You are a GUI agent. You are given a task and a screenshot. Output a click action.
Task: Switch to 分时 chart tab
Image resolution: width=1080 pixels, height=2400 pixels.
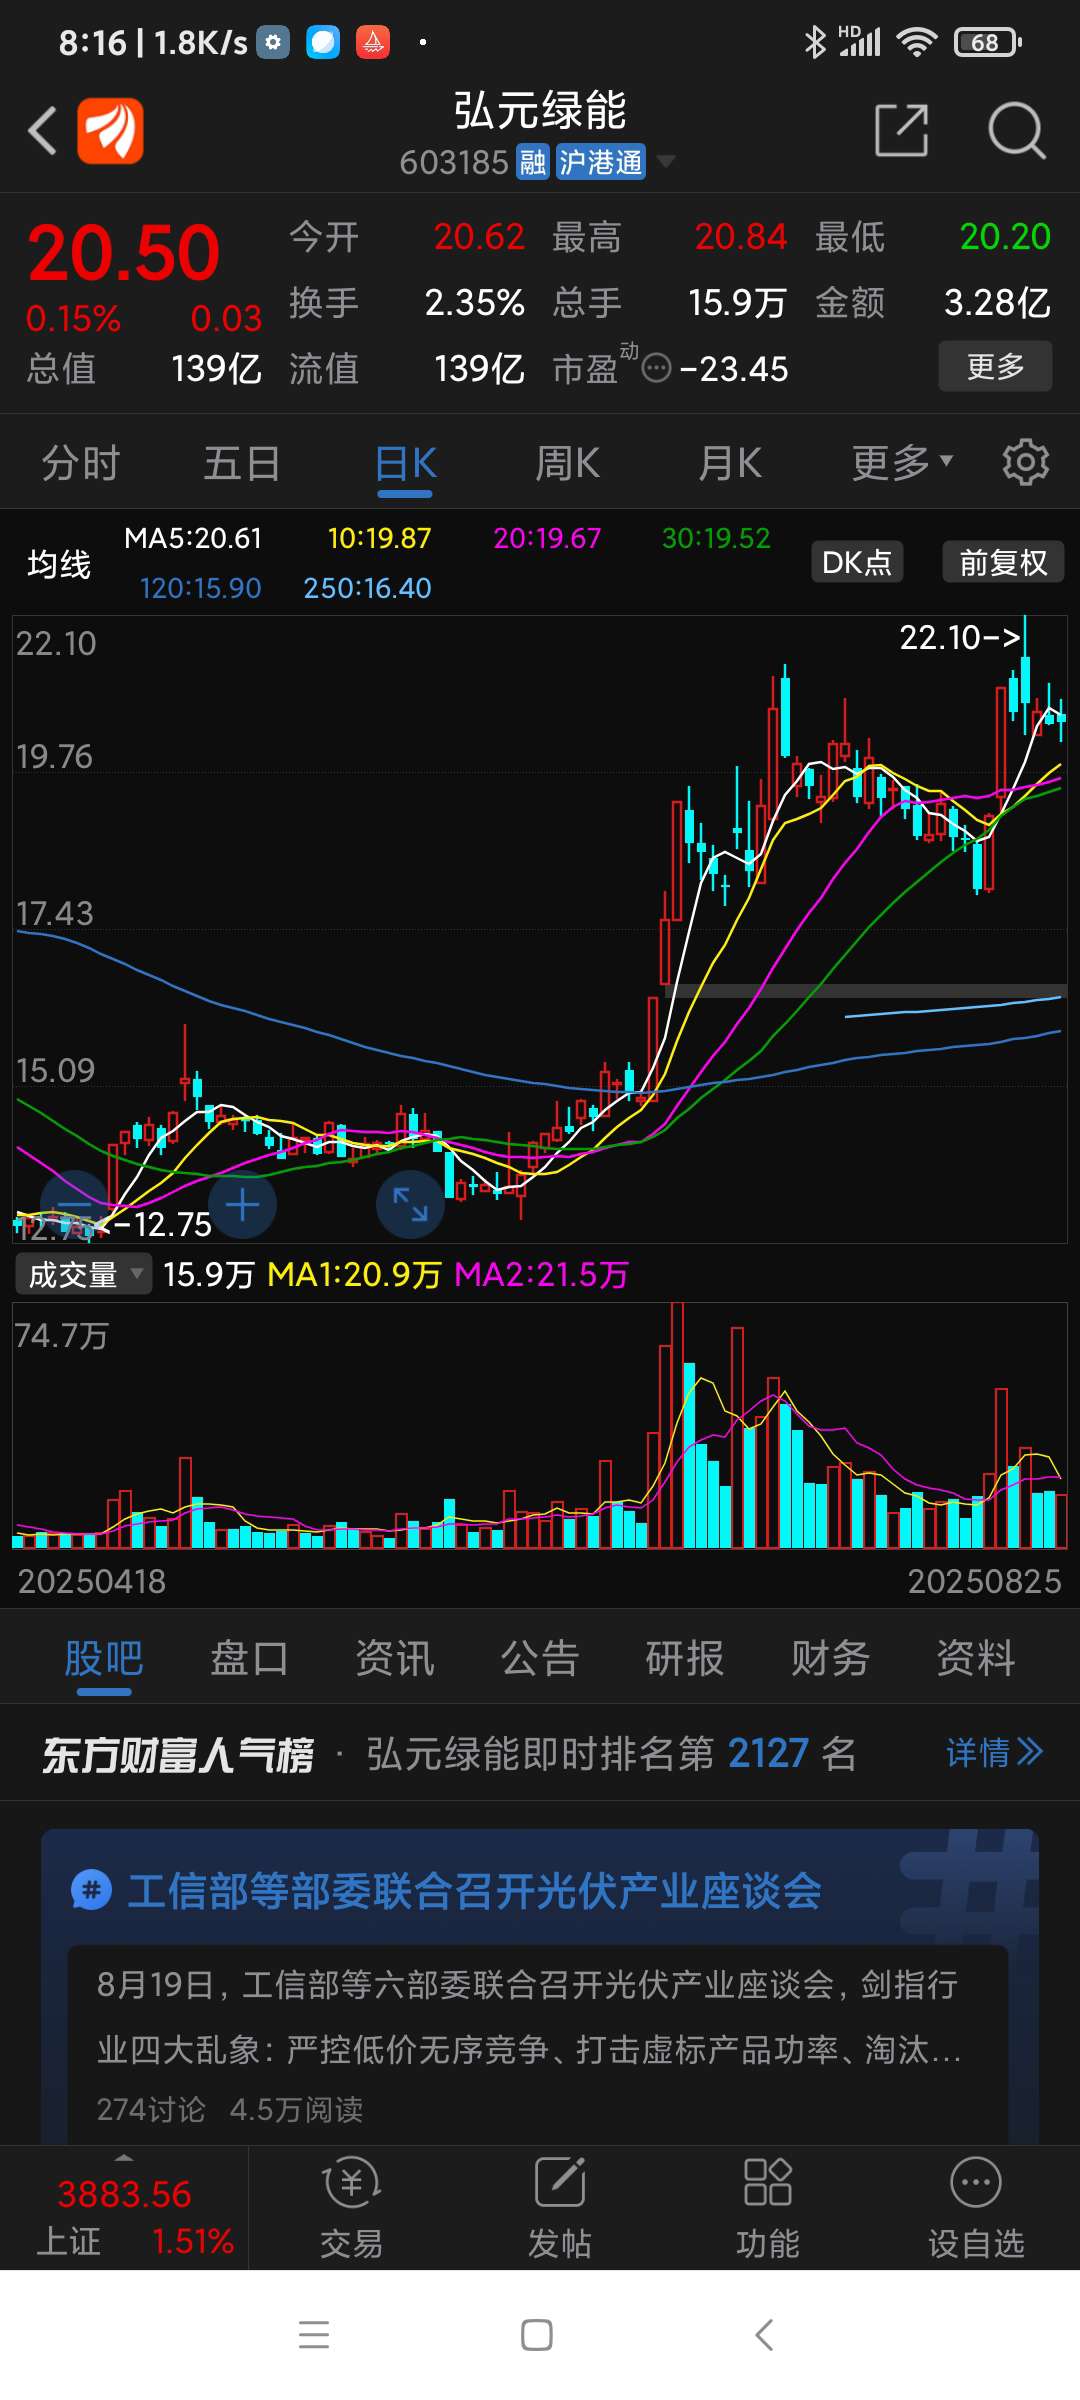pyautogui.click(x=80, y=462)
